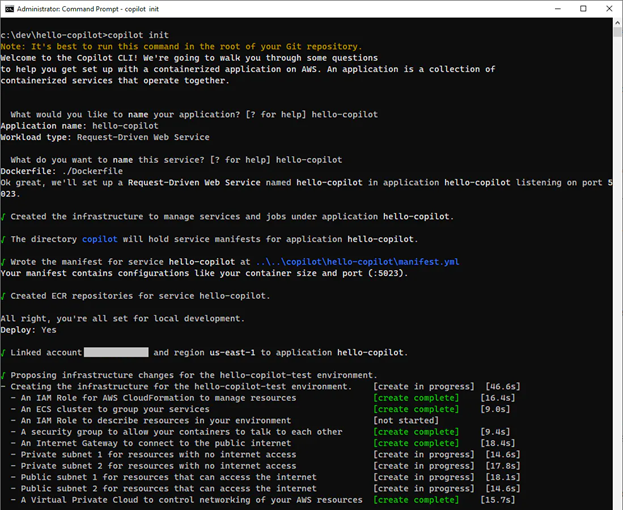623x510 pixels.
Task: Click the scrollbar up arrow
Action: [617, 22]
